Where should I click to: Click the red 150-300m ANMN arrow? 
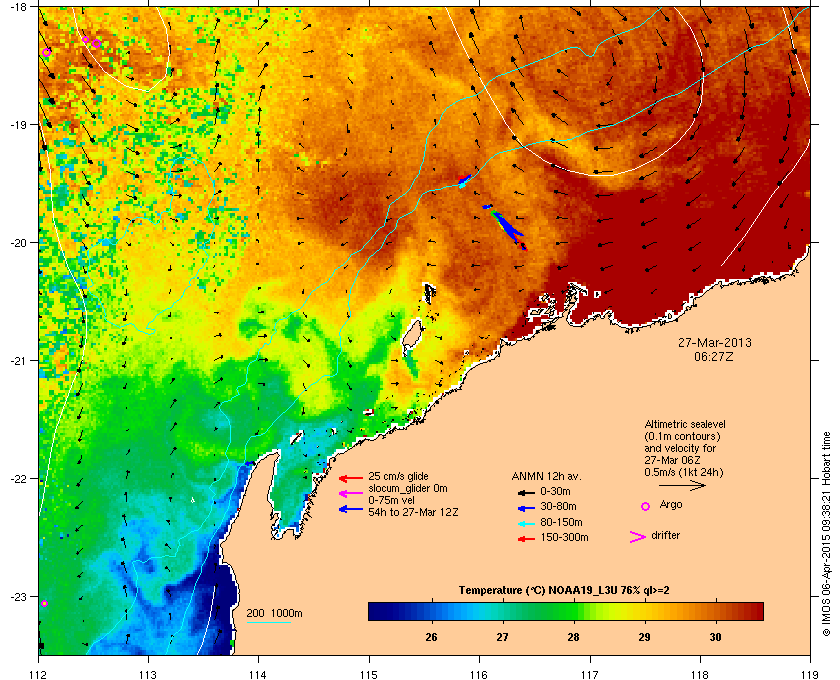(526, 539)
